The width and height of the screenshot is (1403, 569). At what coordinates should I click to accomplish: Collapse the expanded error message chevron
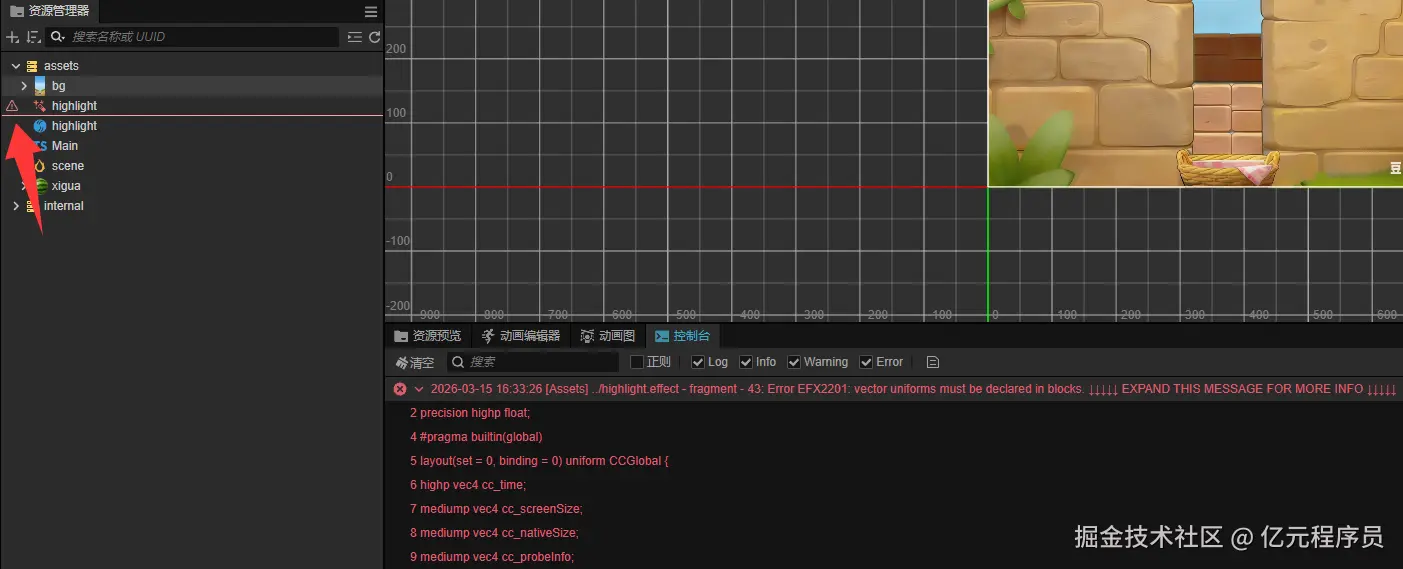(419, 389)
